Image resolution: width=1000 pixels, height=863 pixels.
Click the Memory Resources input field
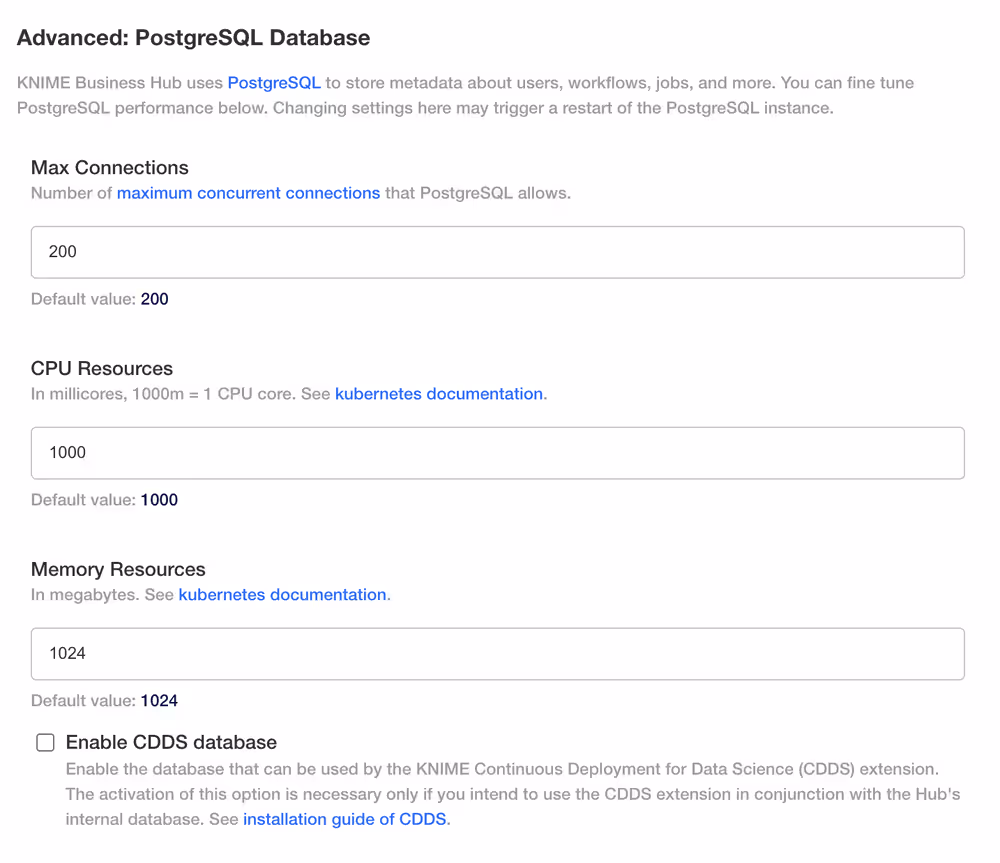point(497,653)
